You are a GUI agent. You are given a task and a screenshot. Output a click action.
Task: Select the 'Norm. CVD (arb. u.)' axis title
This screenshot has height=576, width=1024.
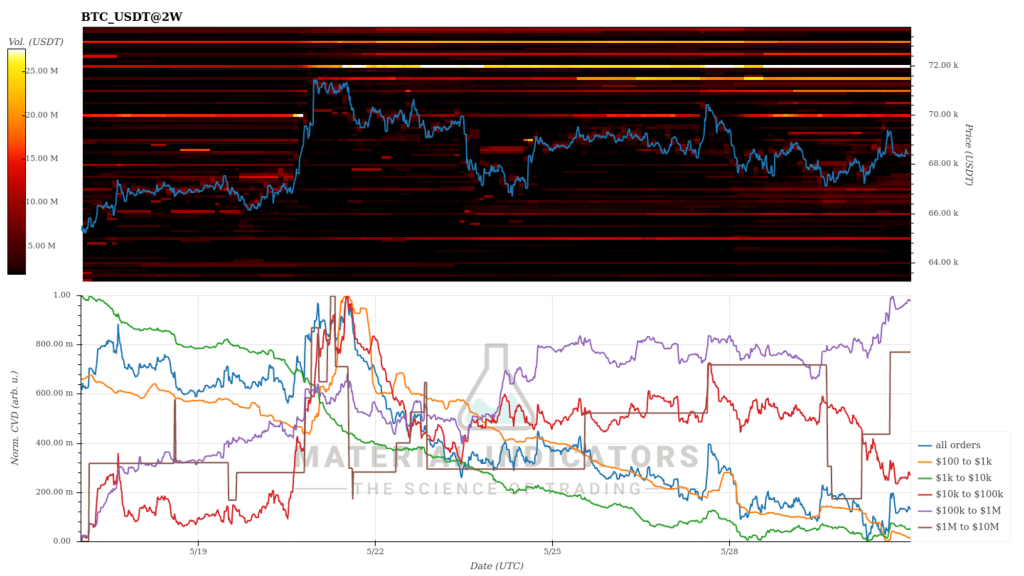[x=15, y=418]
